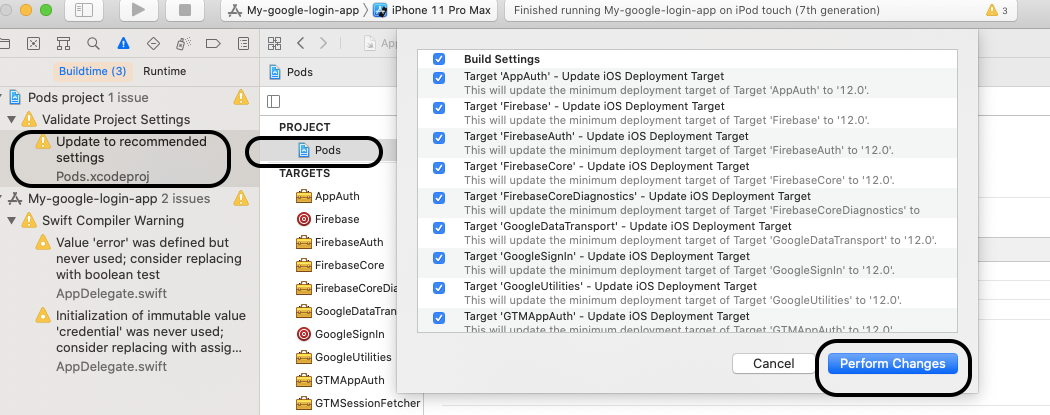Uncheck Target 'GoogleSignIn' deployment target checkbox
Viewport: 1050px width, 415px height.
[x=439, y=258]
